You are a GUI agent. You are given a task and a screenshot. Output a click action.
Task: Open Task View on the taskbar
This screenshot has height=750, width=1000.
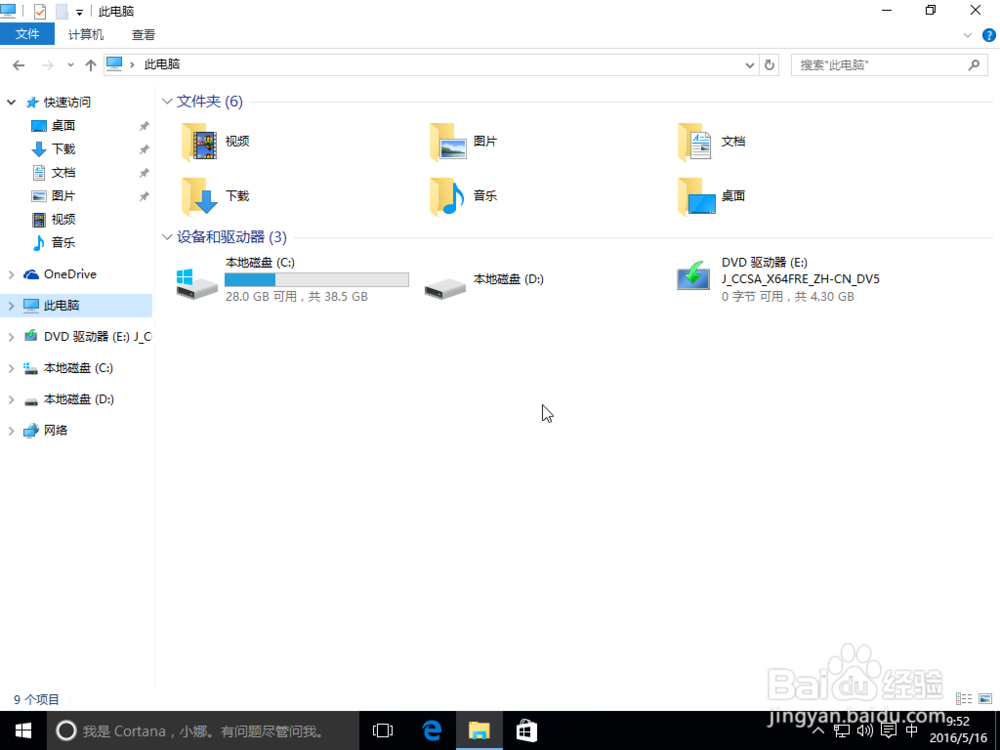click(x=383, y=731)
